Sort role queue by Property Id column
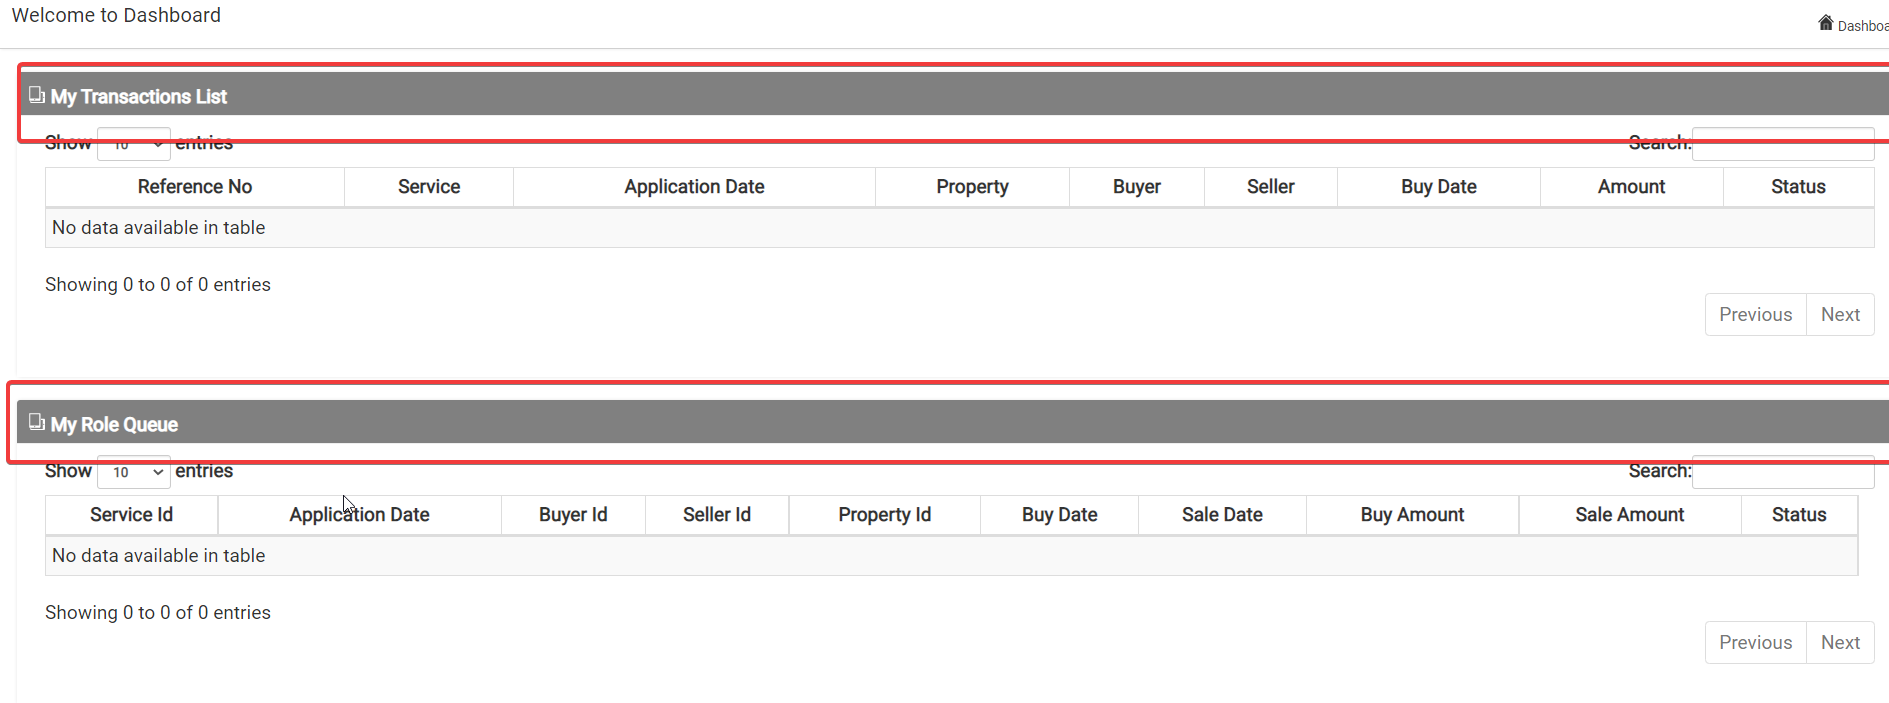Screen dimensions: 1889x703 (884, 515)
